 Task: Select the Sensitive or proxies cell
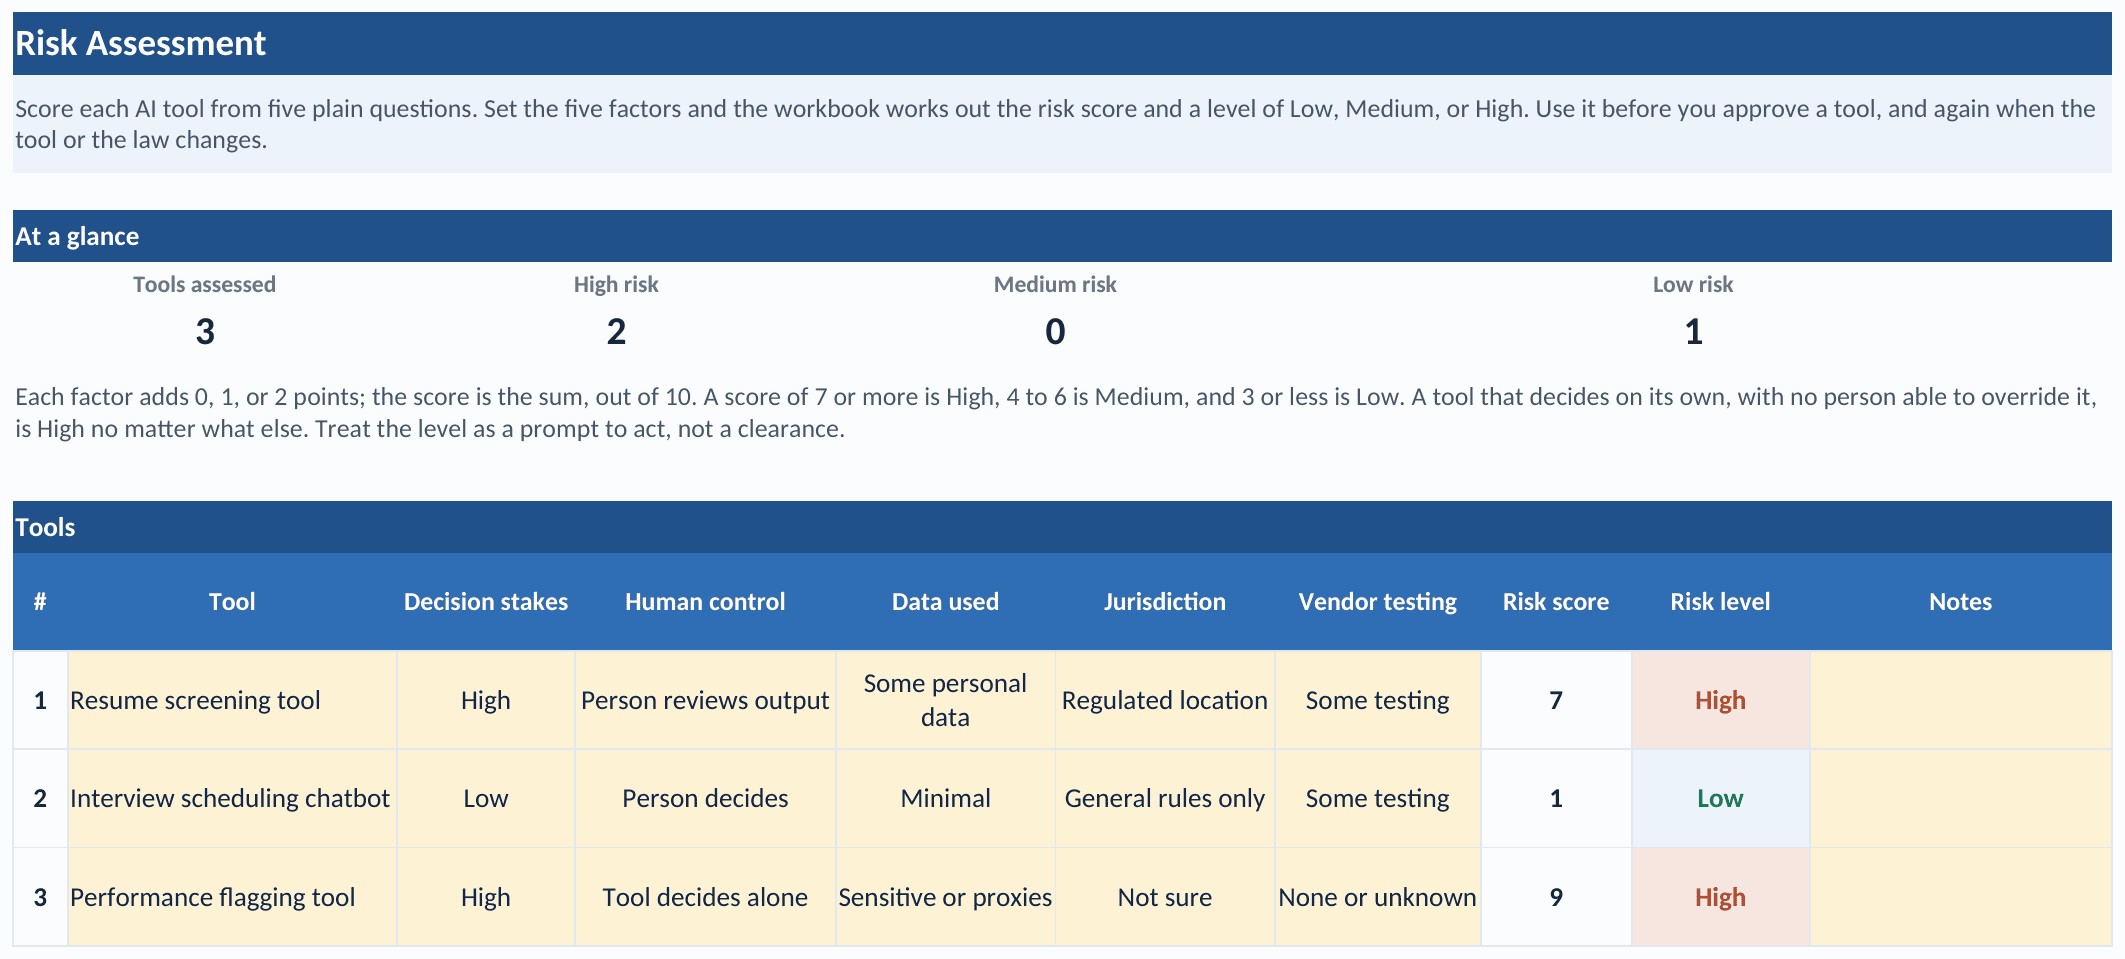tap(945, 897)
